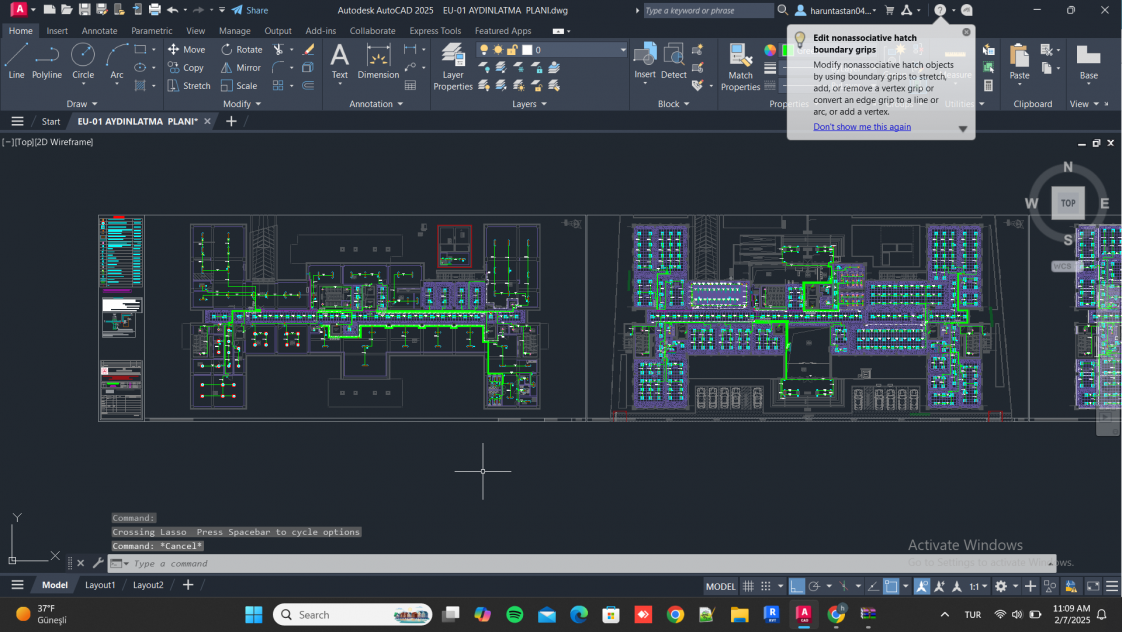Open the Annotate ribbon tab
Viewport: 1122px width, 632px height.
[99, 31]
